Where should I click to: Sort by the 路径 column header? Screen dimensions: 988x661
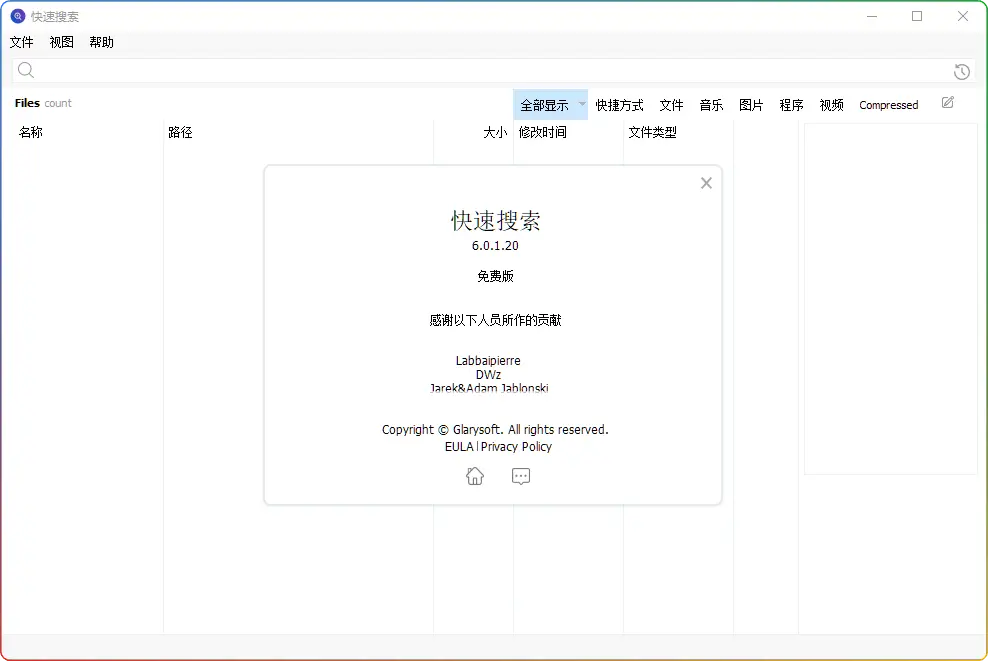(180, 132)
